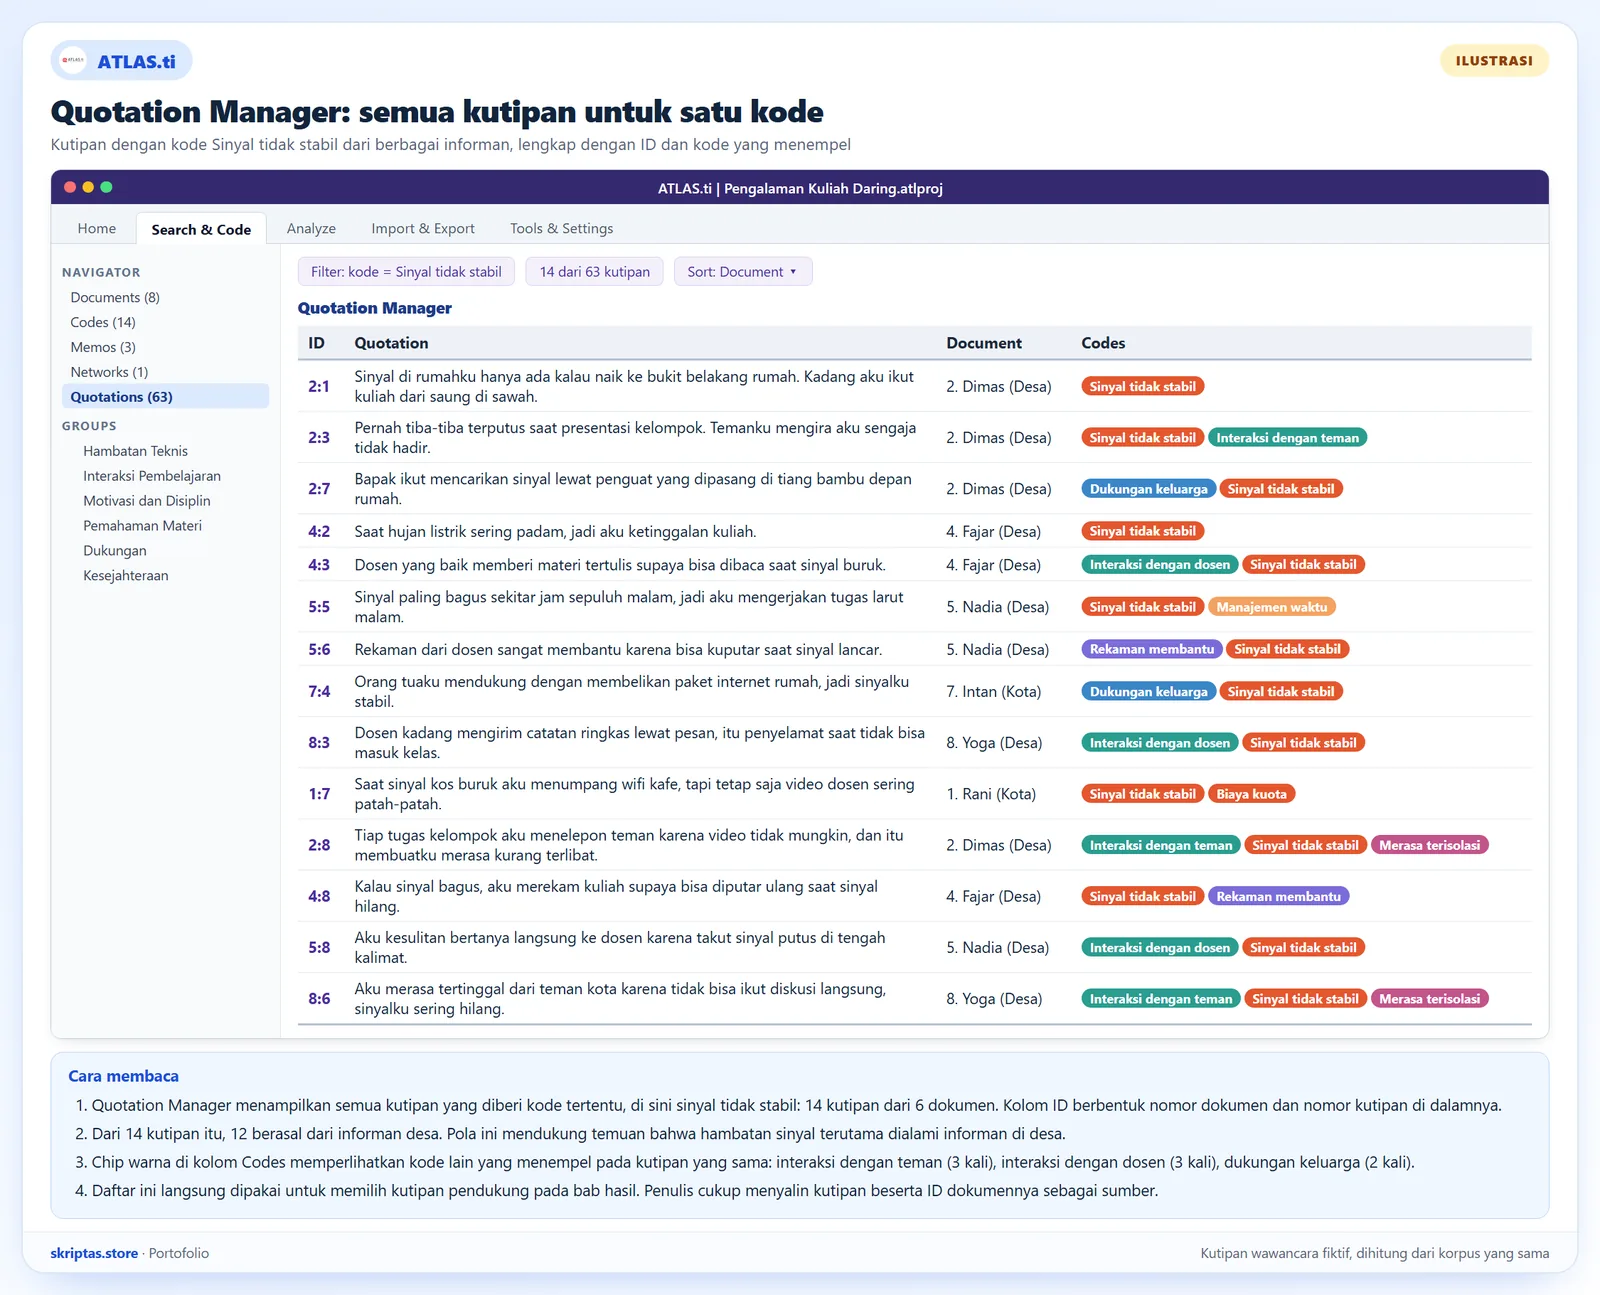Image resolution: width=1600 pixels, height=1295 pixels.
Task: Open the Motivasi dan Disiplin group
Action: click(147, 501)
